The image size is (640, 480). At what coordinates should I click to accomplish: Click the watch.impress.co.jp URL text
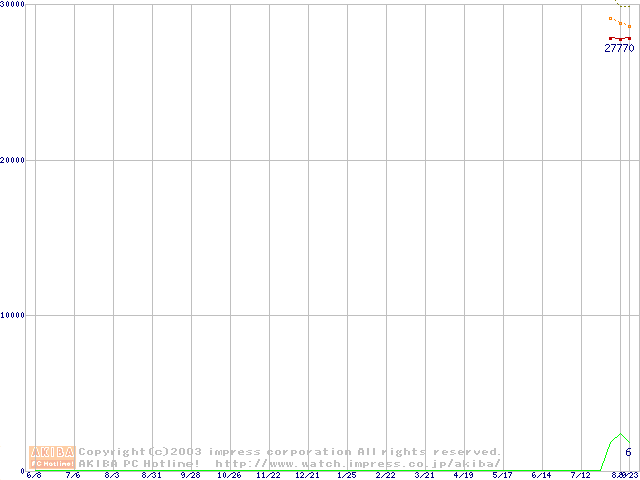click(x=358, y=463)
